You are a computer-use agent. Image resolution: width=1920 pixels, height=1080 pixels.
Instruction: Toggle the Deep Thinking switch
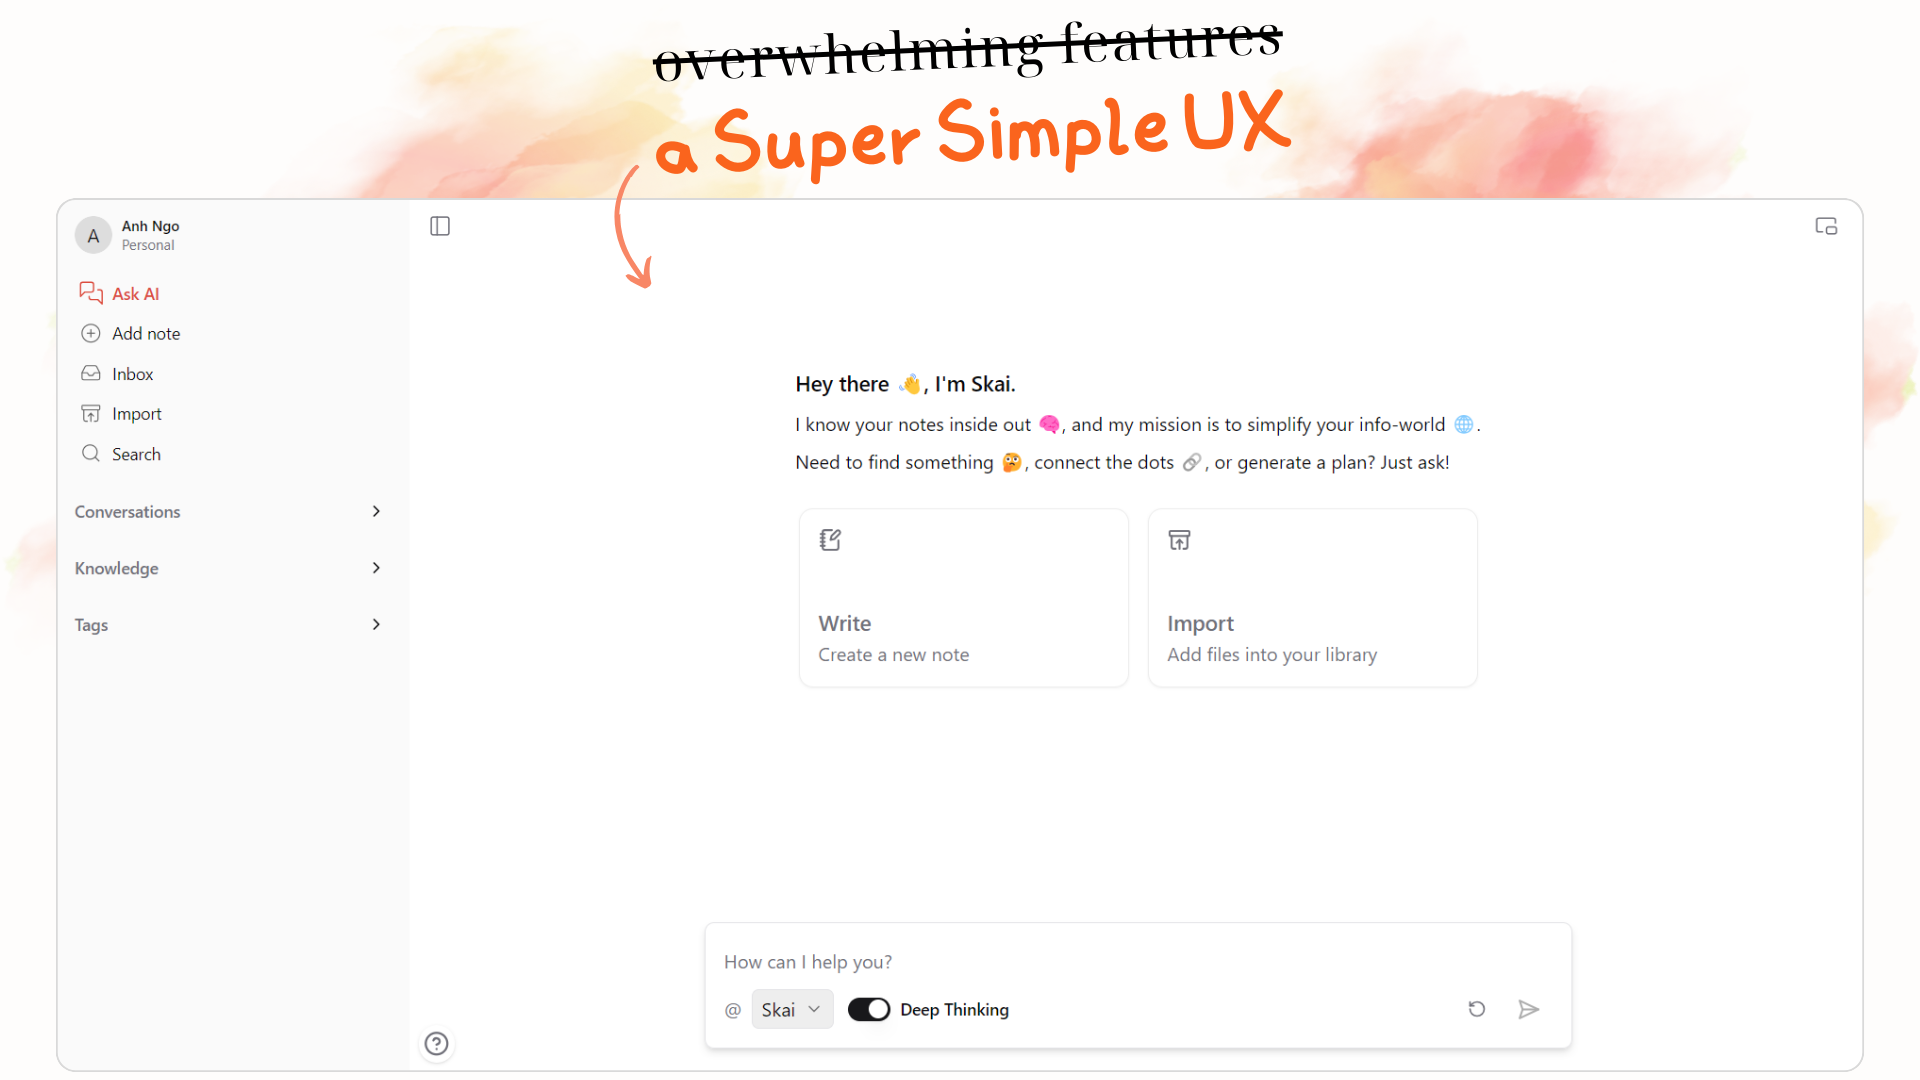[865, 1009]
